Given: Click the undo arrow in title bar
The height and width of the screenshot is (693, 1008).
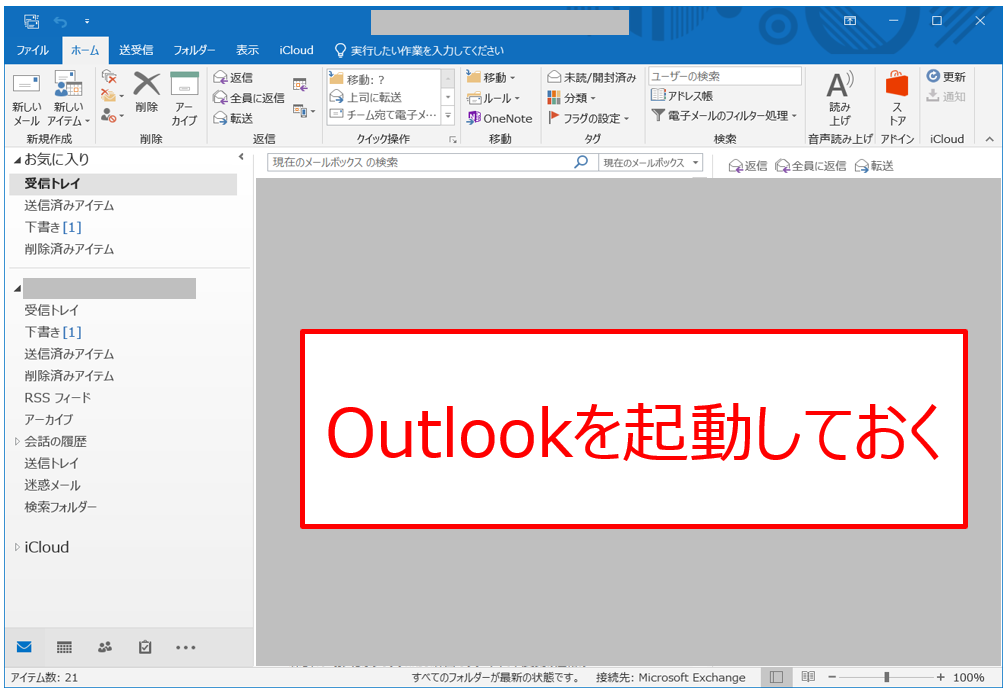Looking at the screenshot, I should [x=60, y=22].
